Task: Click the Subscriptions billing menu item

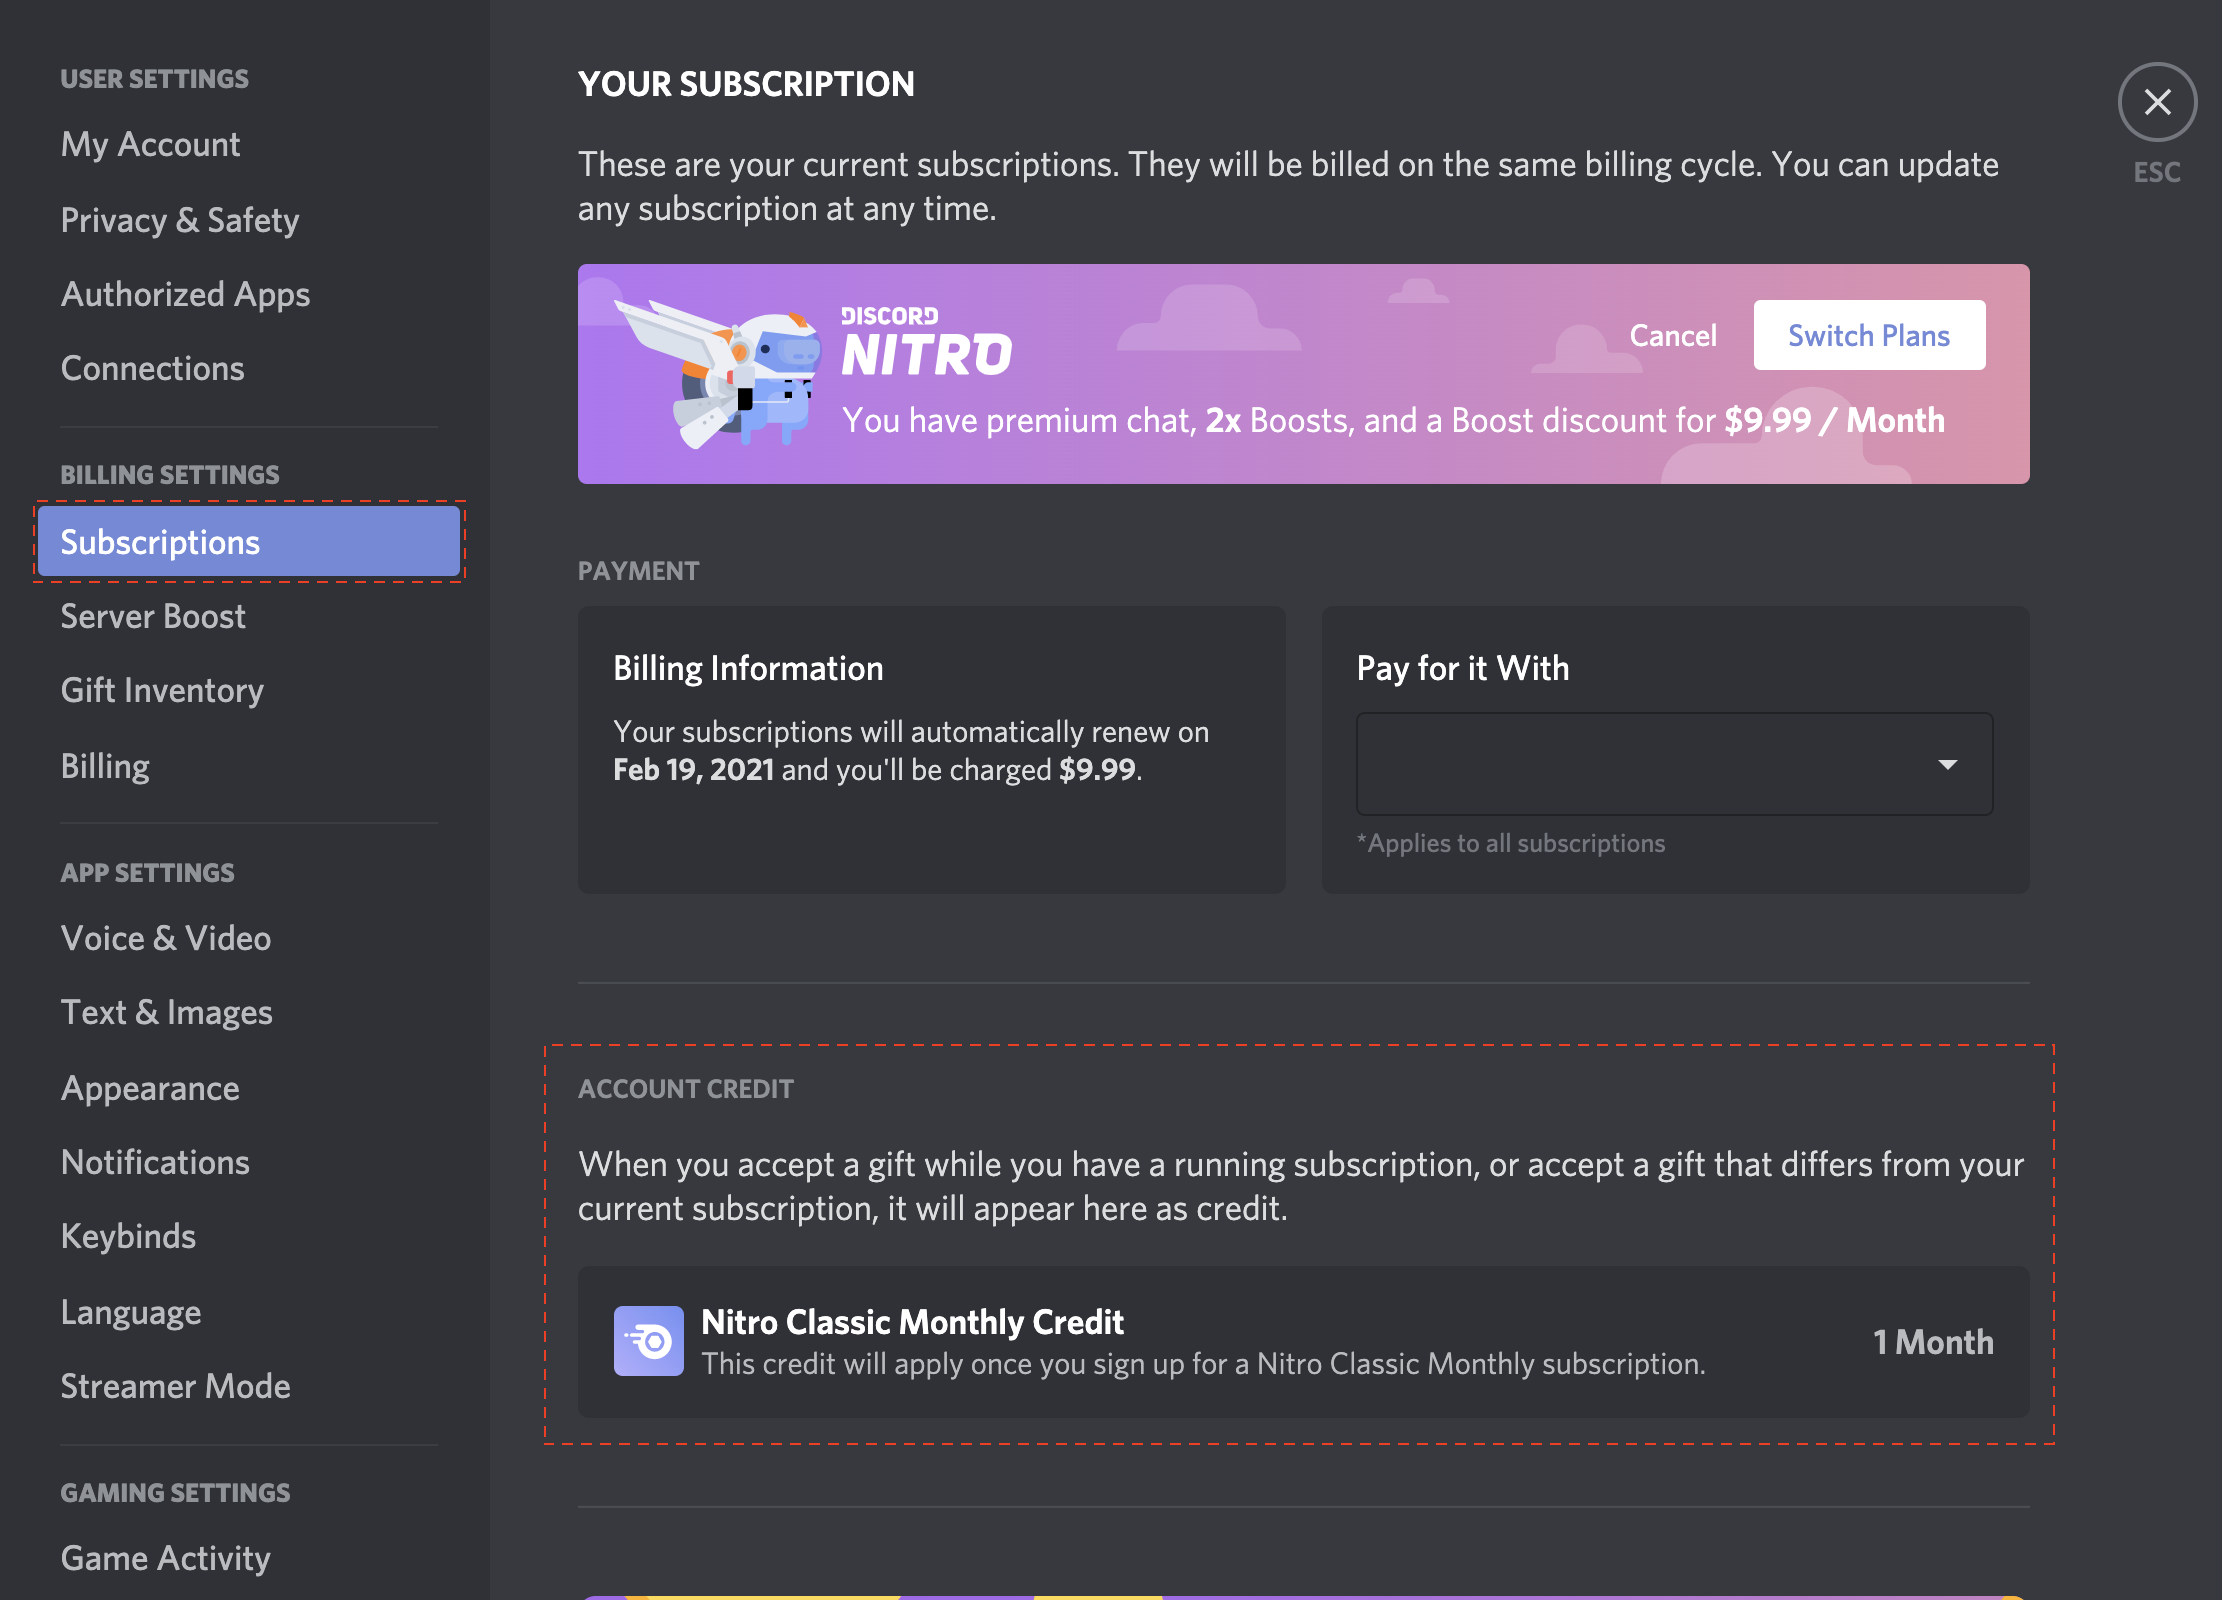Action: 247,540
